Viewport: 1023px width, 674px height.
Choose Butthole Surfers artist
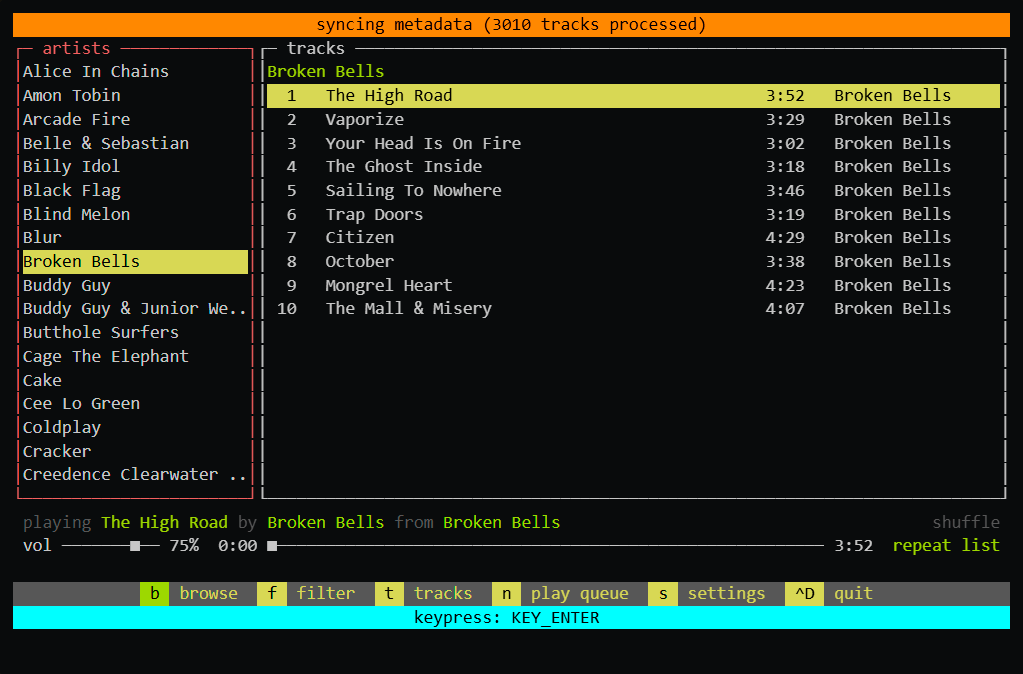(135, 333)
